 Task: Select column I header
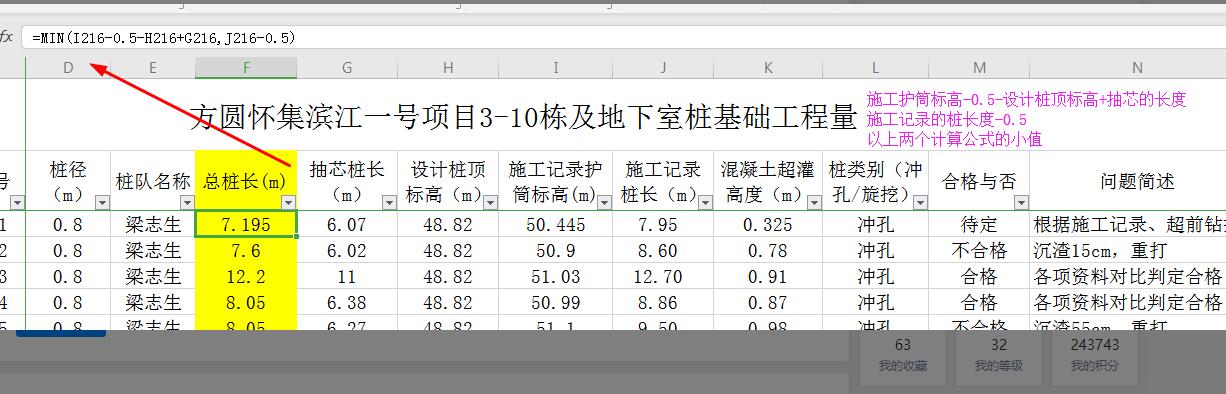pos(556,67)
